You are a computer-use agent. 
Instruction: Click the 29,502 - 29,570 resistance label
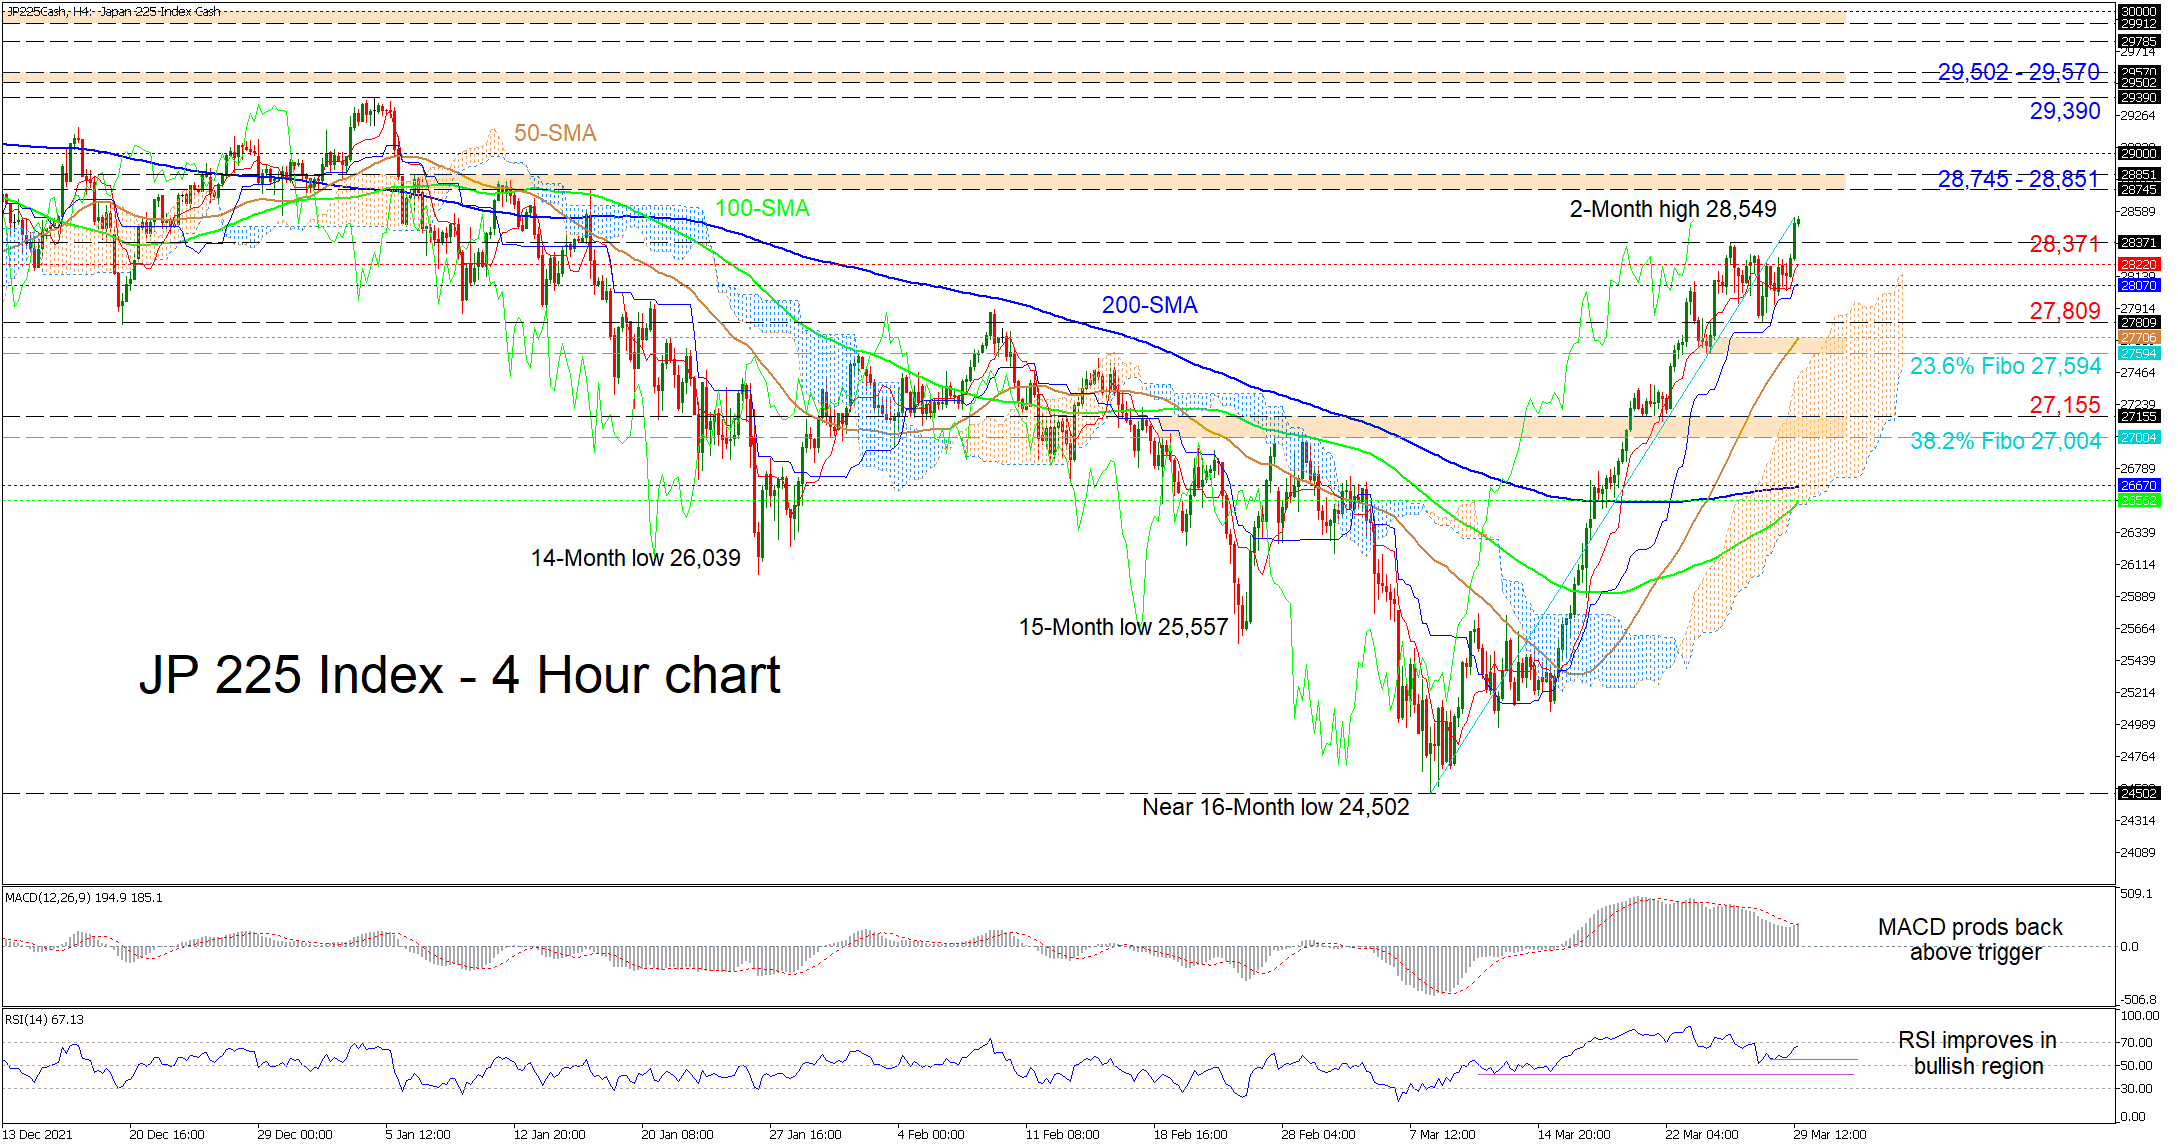click(x=2018, y=72)
